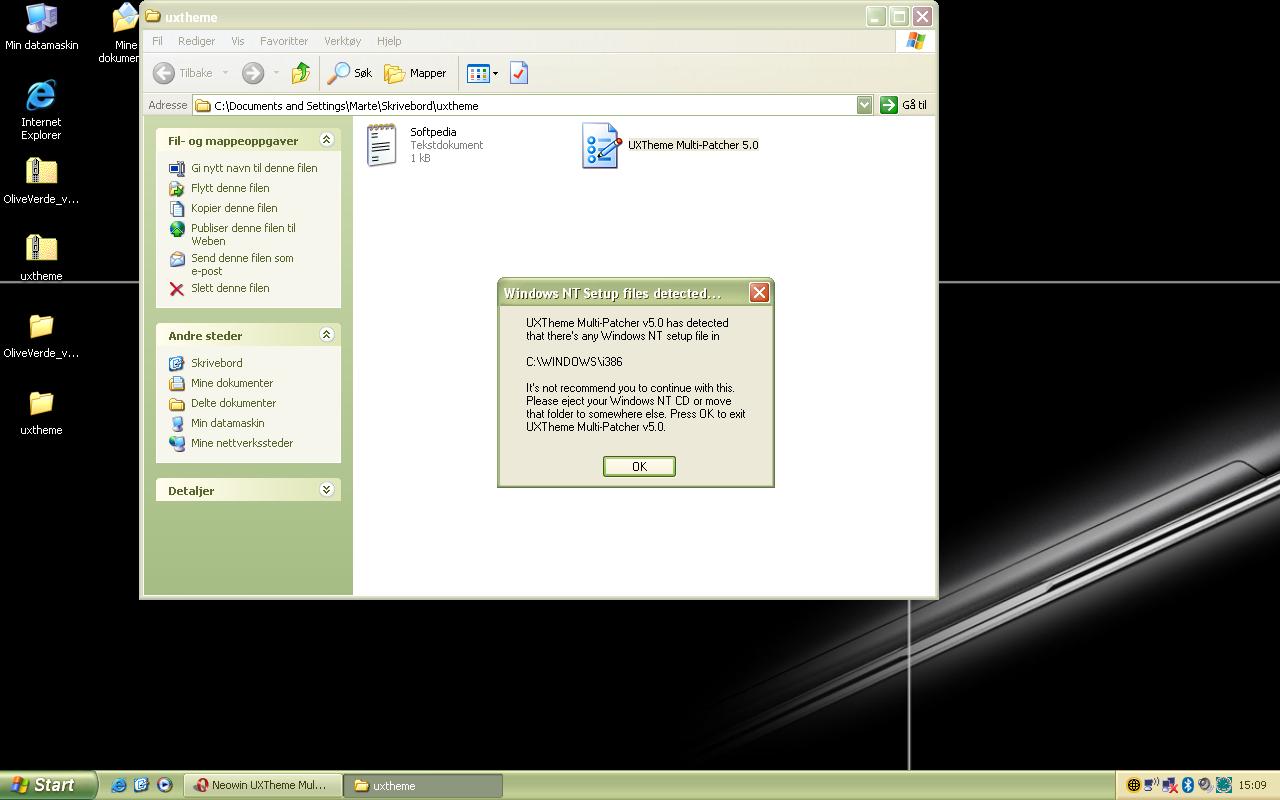The height and width of the screenshot is (800, 1280).
Task: Click Kopier denne filen link
Action: click(x=234, y=208)
